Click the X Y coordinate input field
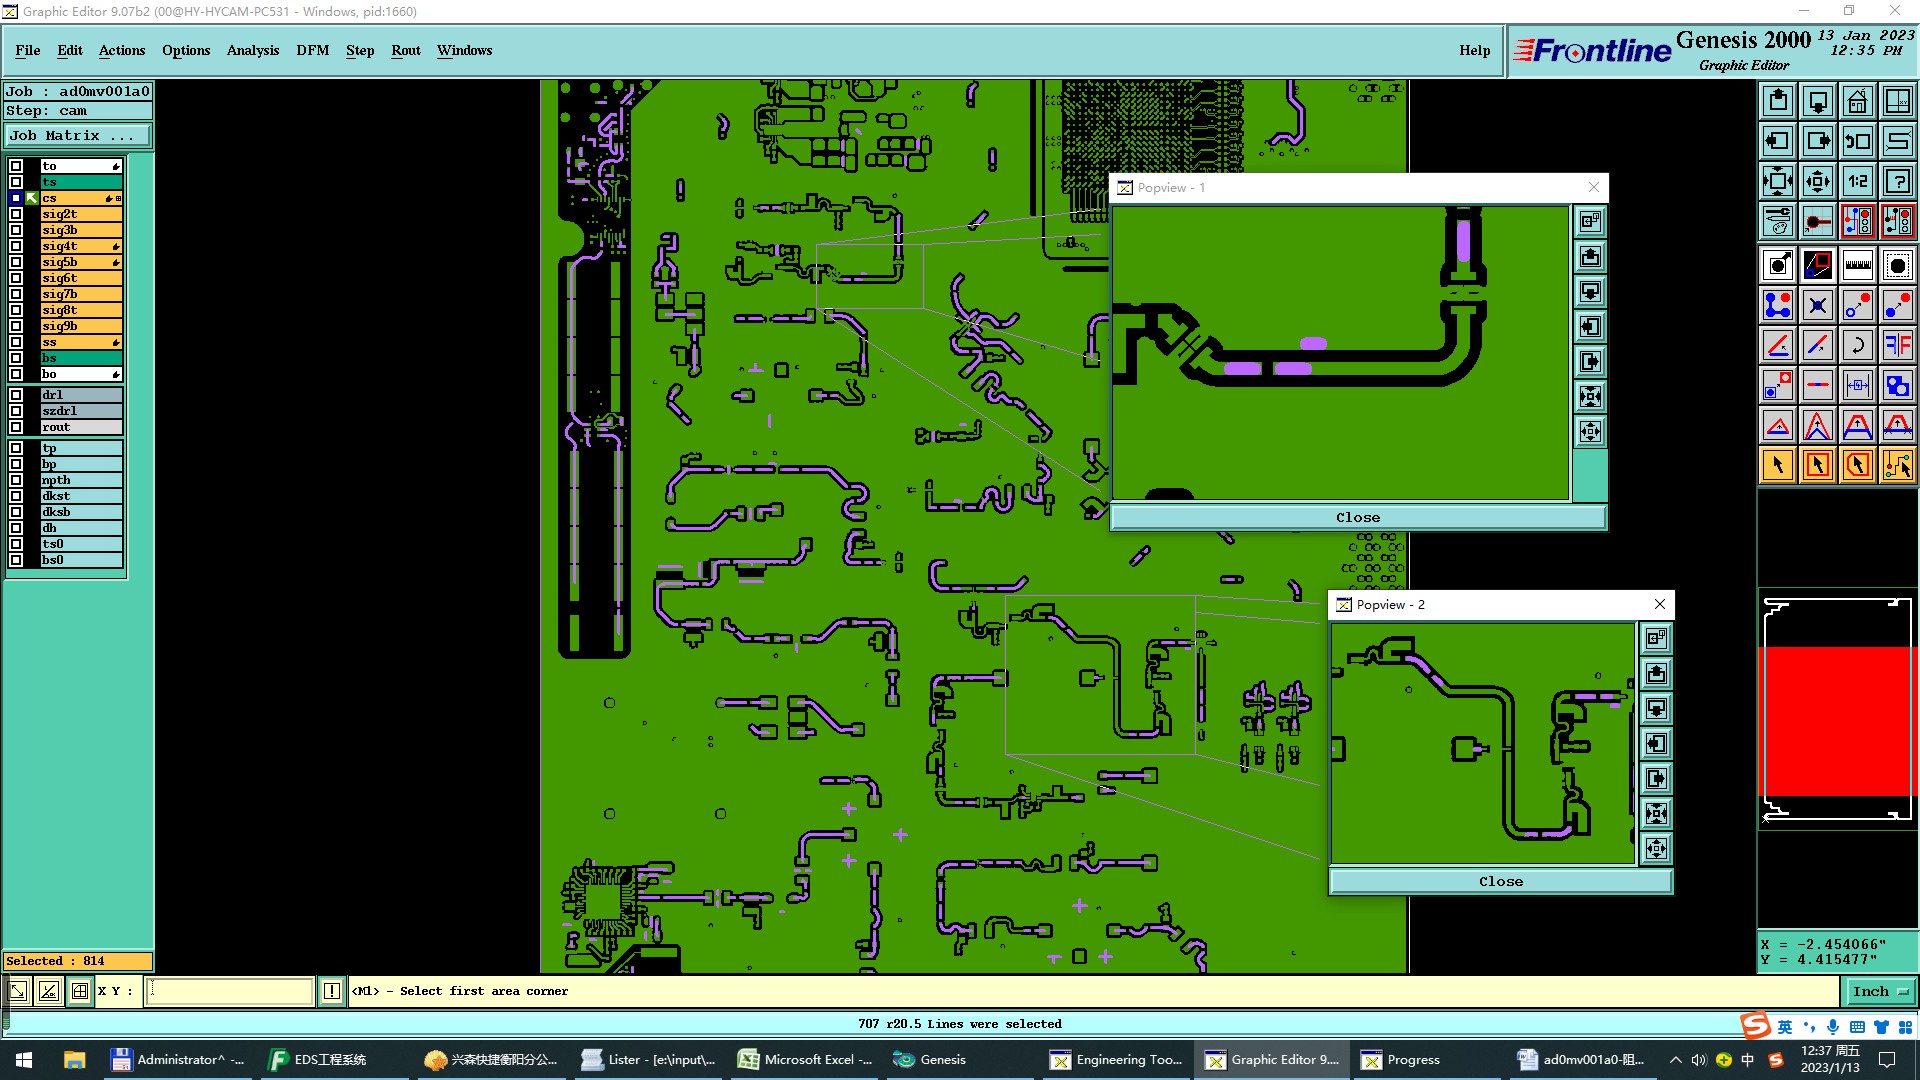Image resolution: width=1920 pixels, height=1080 pixels. [230, 991]
